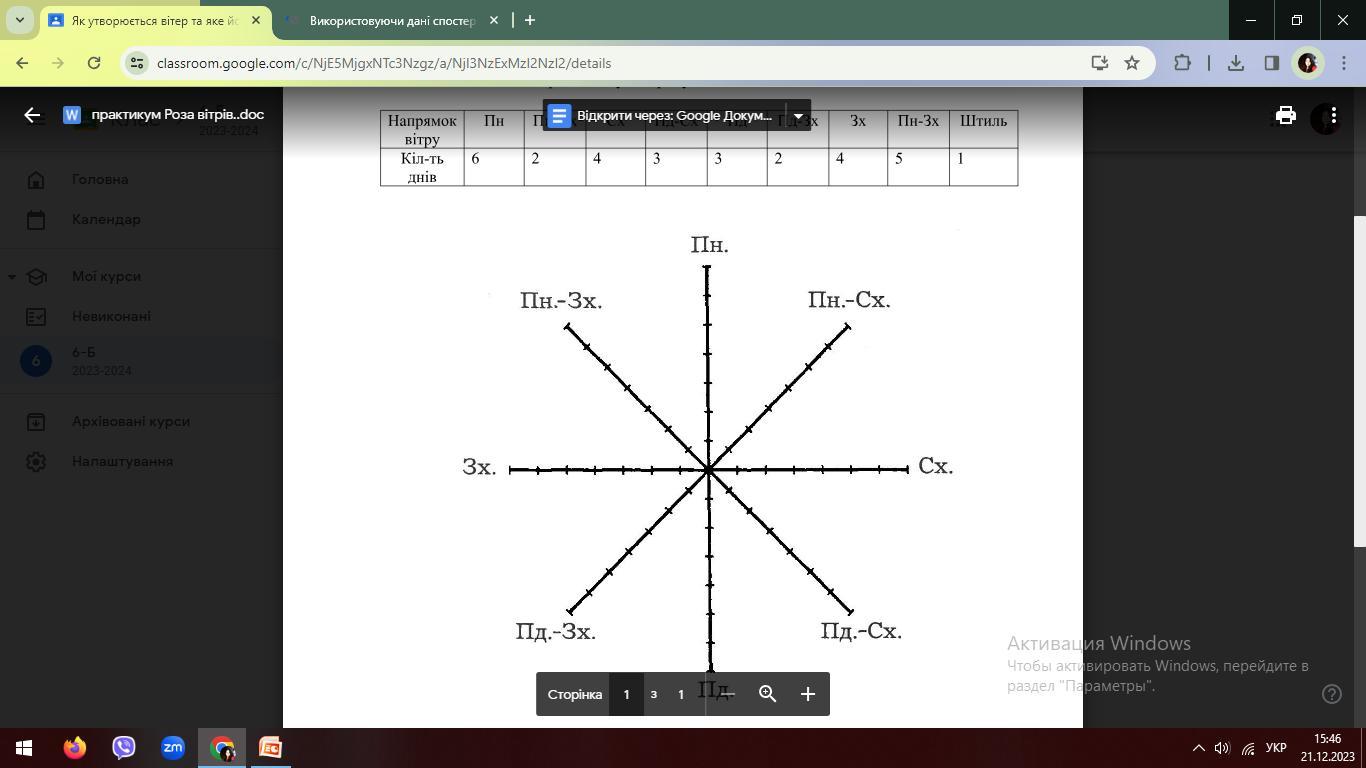Print the document with printer icon
1366x768 pixels.
coord(1286,115)
